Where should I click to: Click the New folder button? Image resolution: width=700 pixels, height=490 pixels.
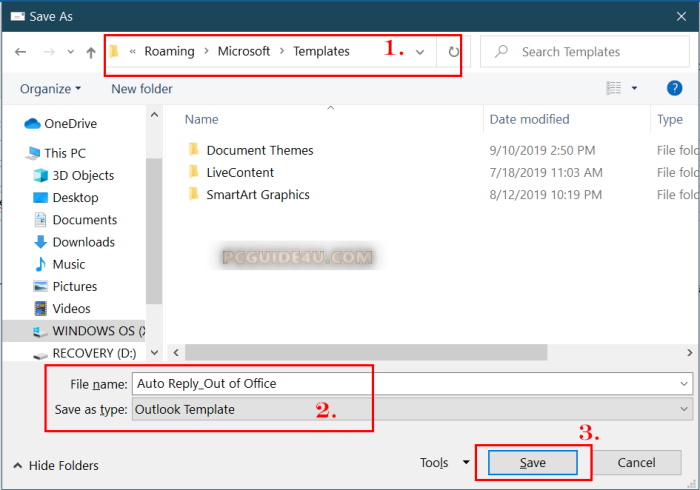(142, 89)
